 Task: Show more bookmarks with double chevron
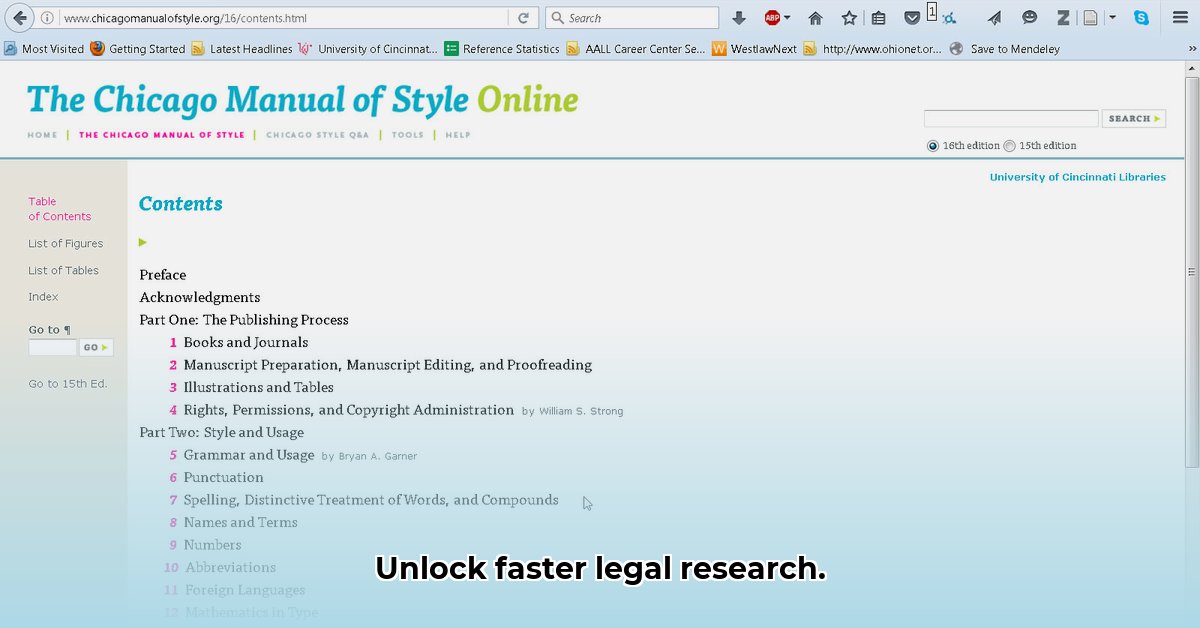[x=1190, y=48]
